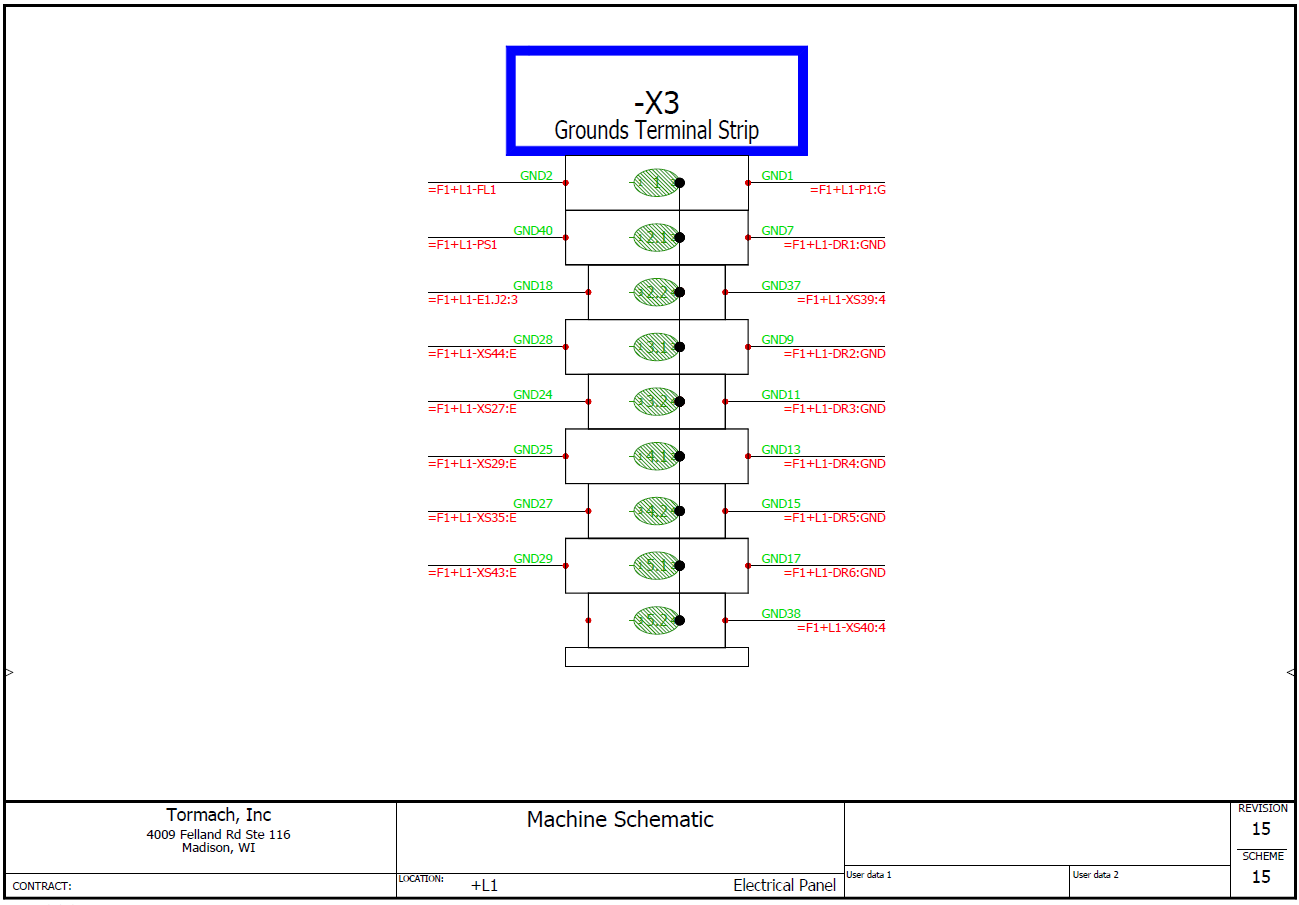Select the terminal 5.2 oval symbol
1299x905 pixels.
[x=656, y=620]
